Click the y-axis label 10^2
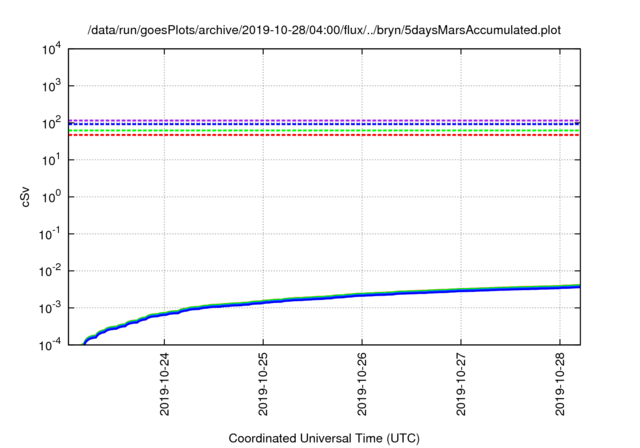The image size is (640, 448). [x=52, y=124]
